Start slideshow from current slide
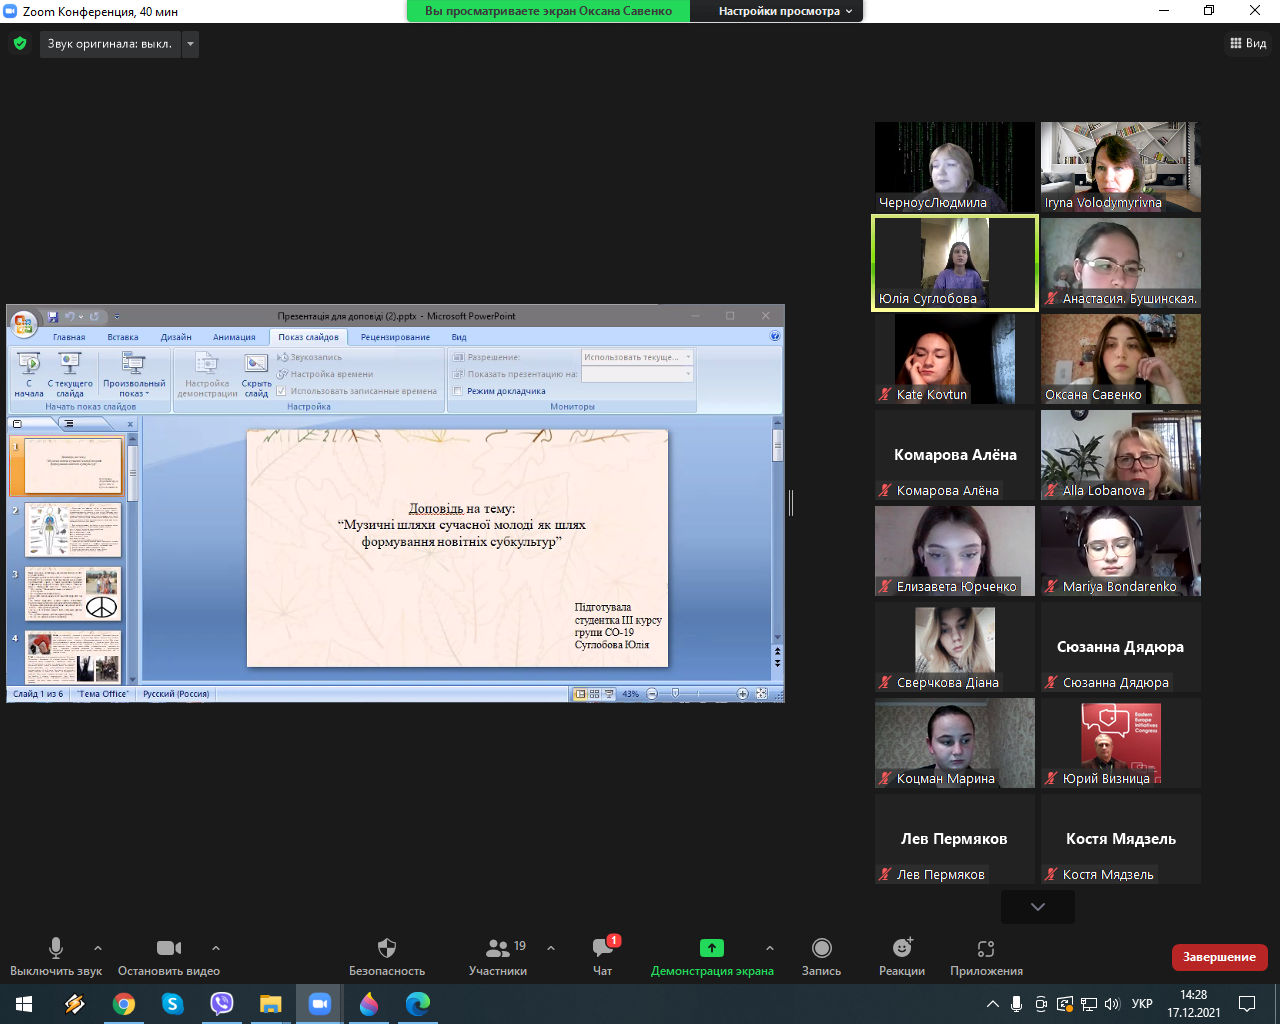Viewport: 1280px width, 1024px height. point(70,375)
